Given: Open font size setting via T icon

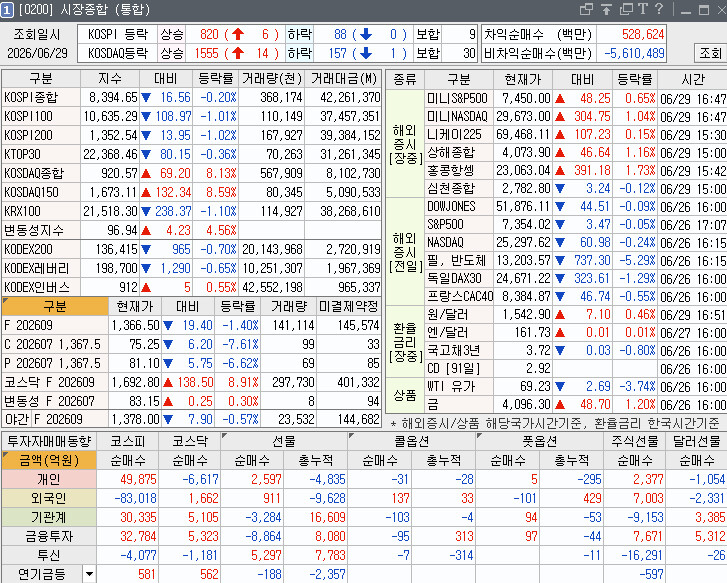Looking at the screenshot, I should point(643,9).
